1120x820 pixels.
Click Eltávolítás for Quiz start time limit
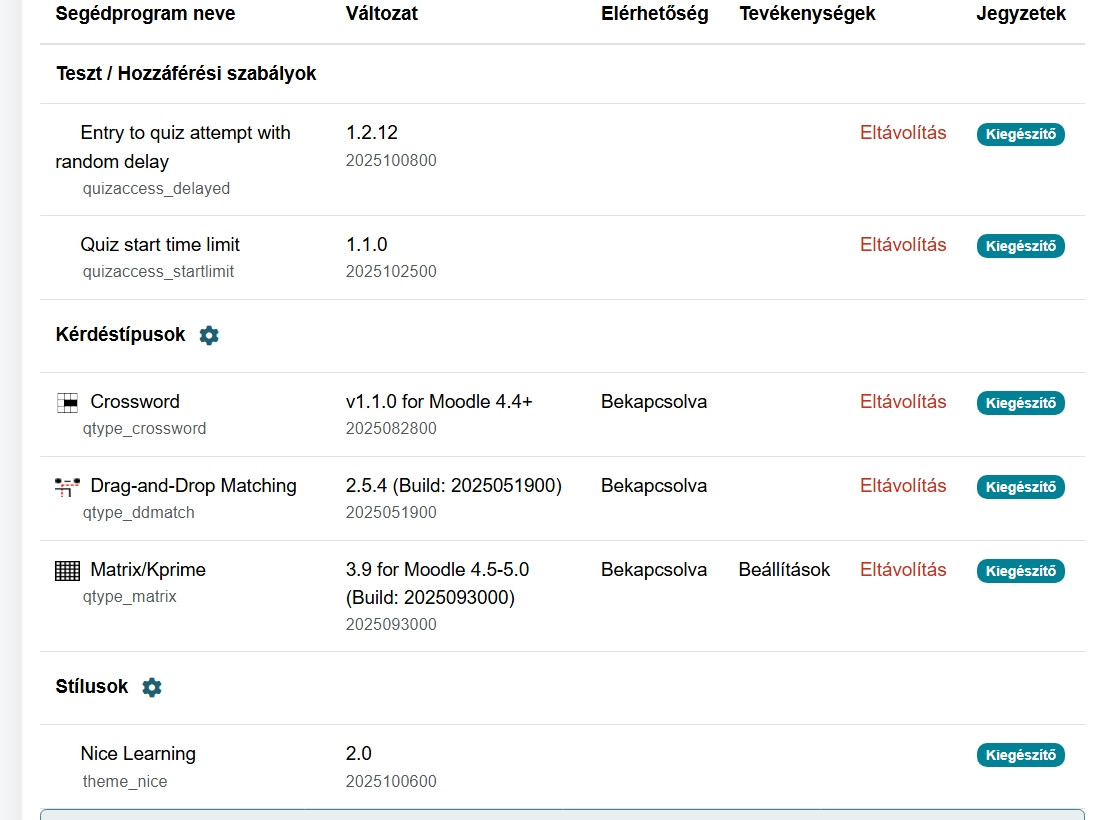click(x=902, y=245)
